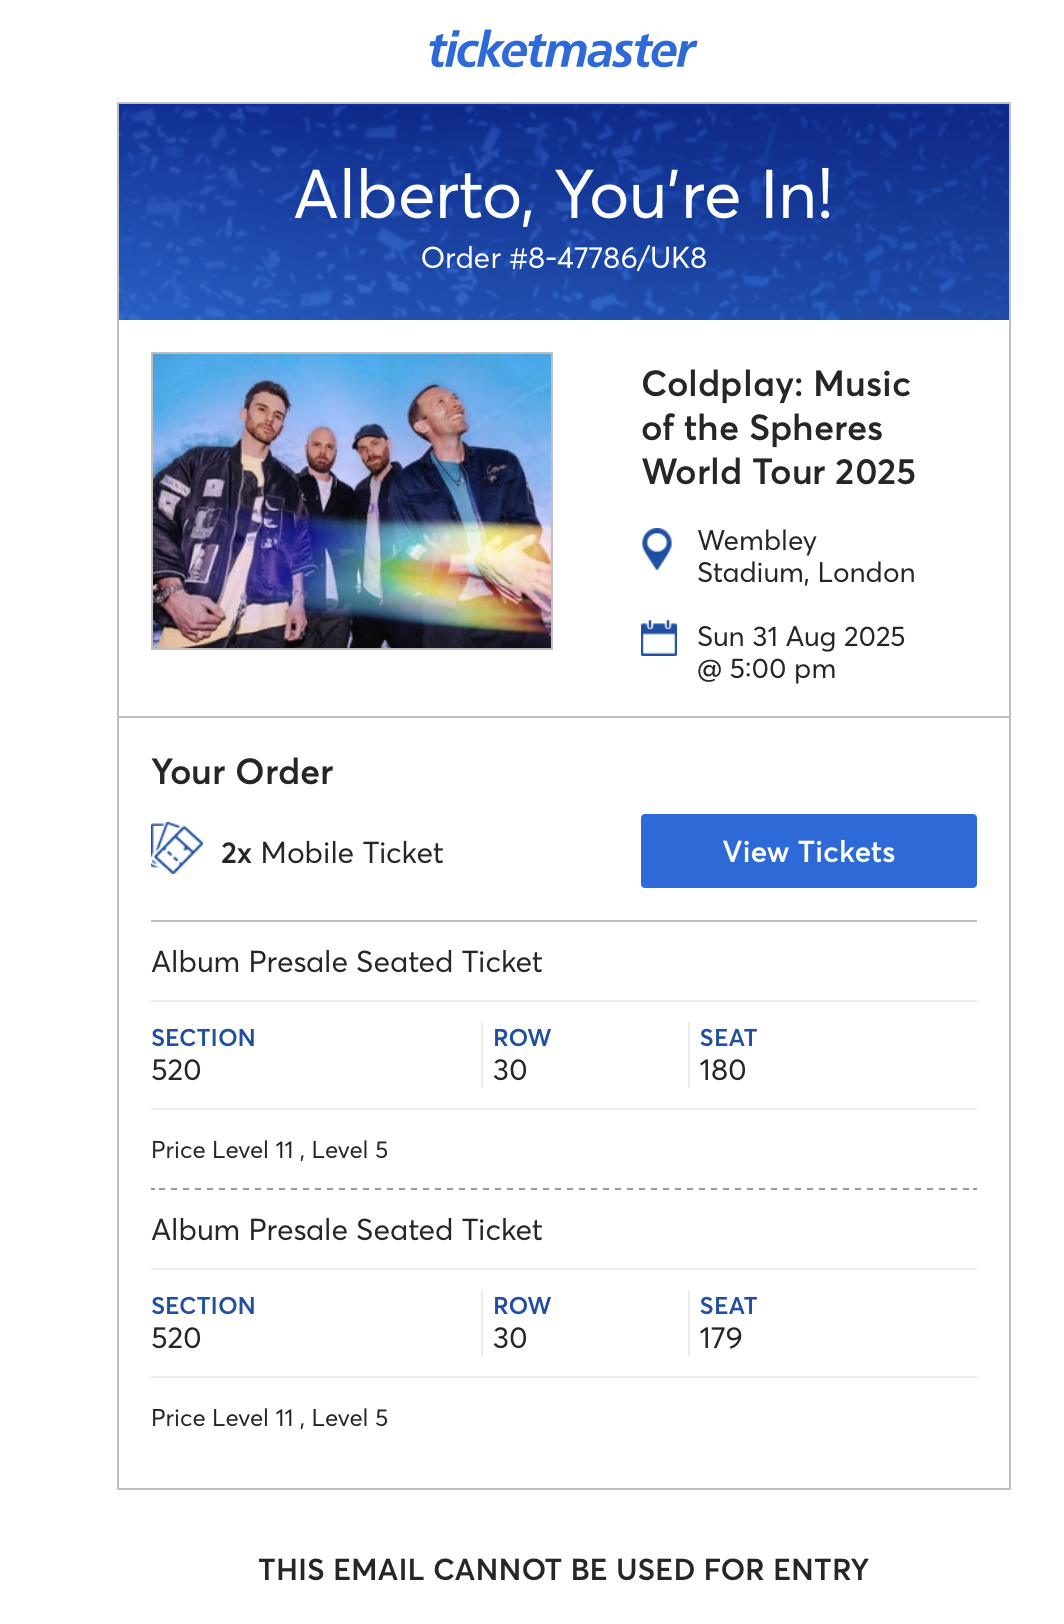Click the mobile ticket icon

point(176,848)
